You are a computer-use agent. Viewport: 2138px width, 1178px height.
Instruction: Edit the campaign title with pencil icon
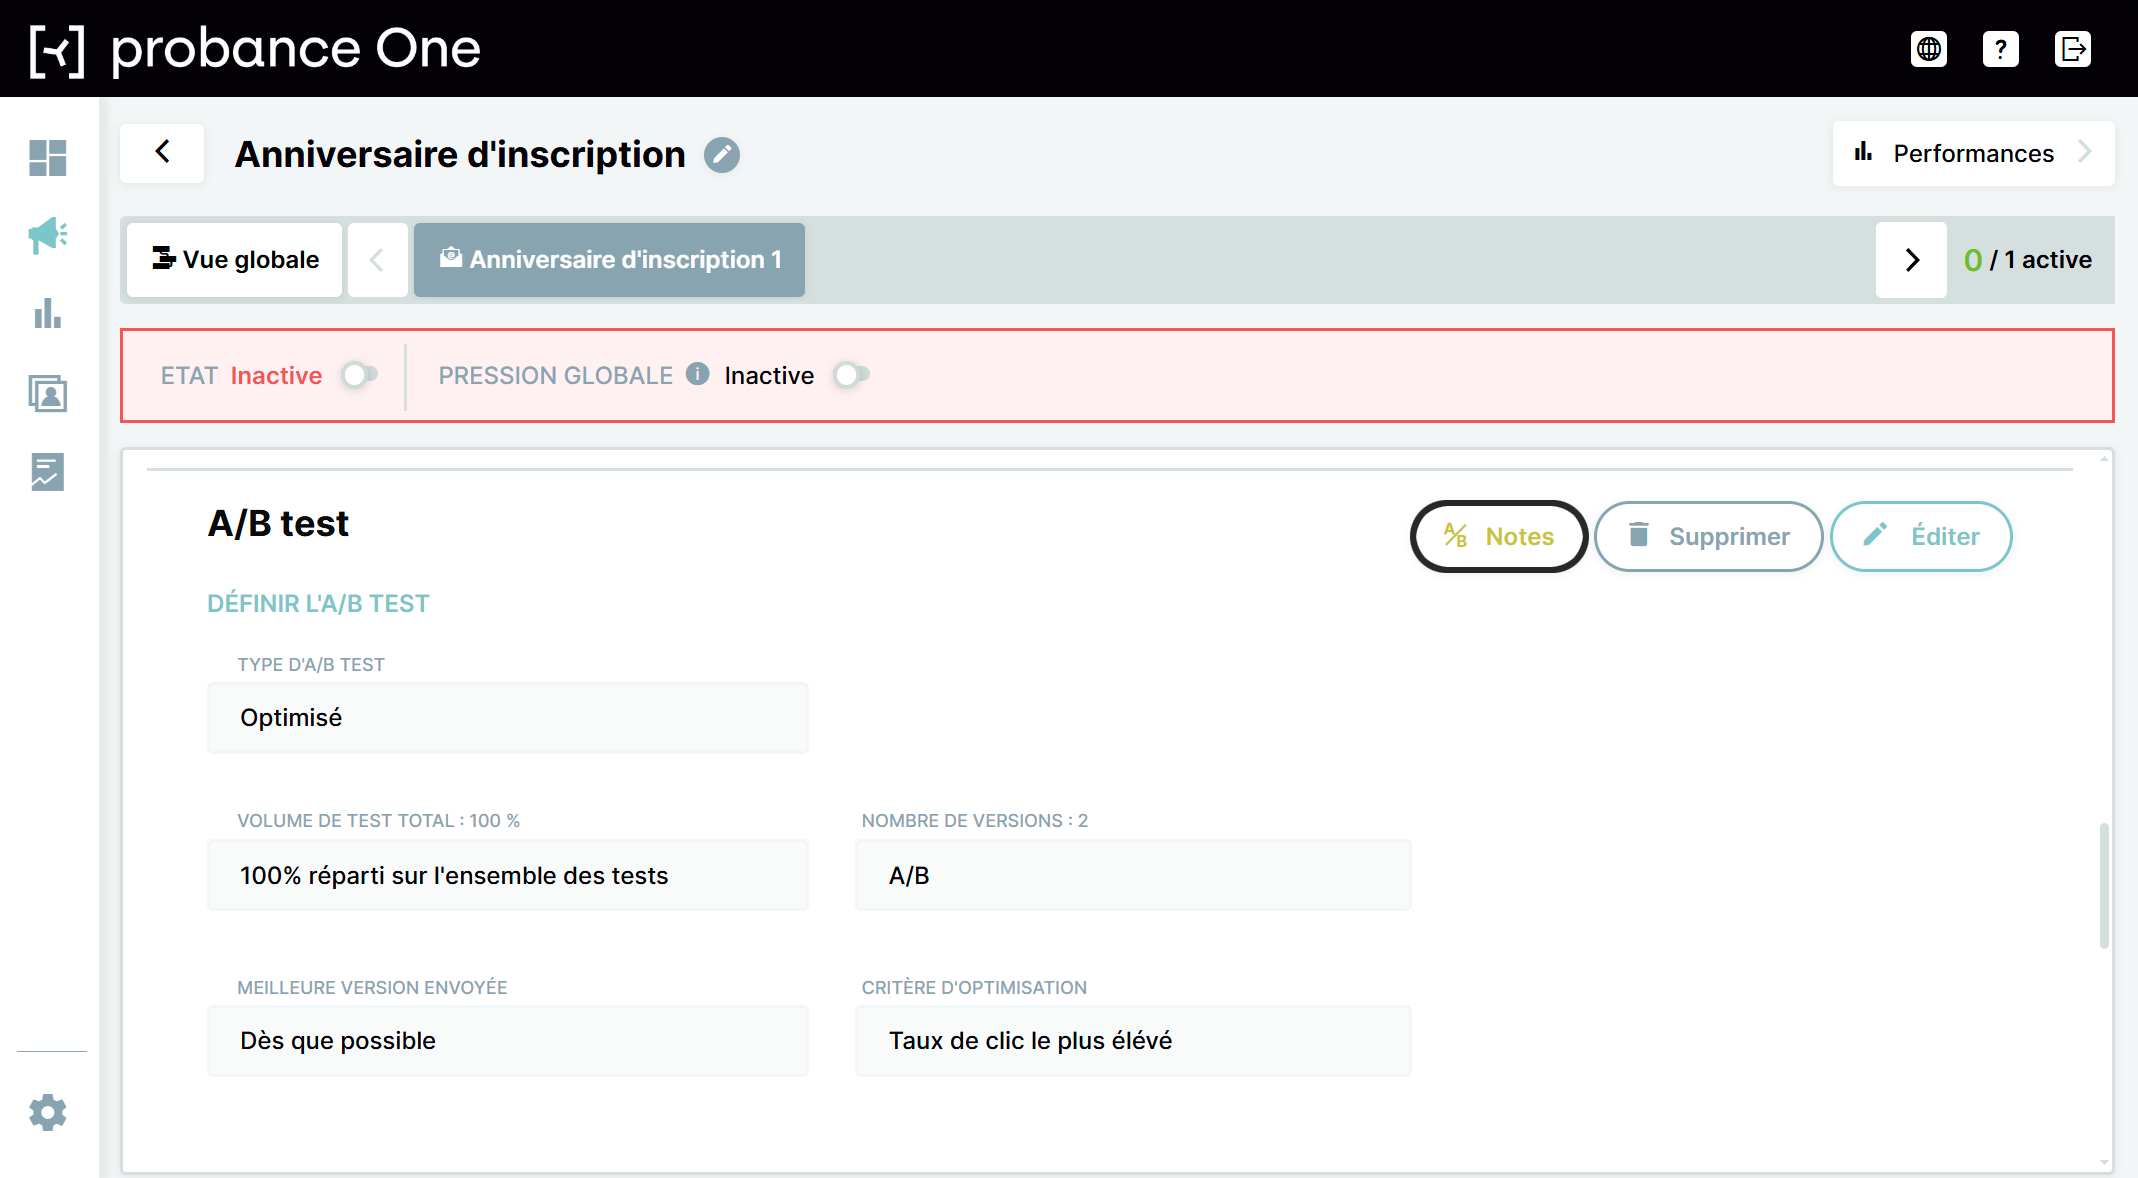[721, 155]
